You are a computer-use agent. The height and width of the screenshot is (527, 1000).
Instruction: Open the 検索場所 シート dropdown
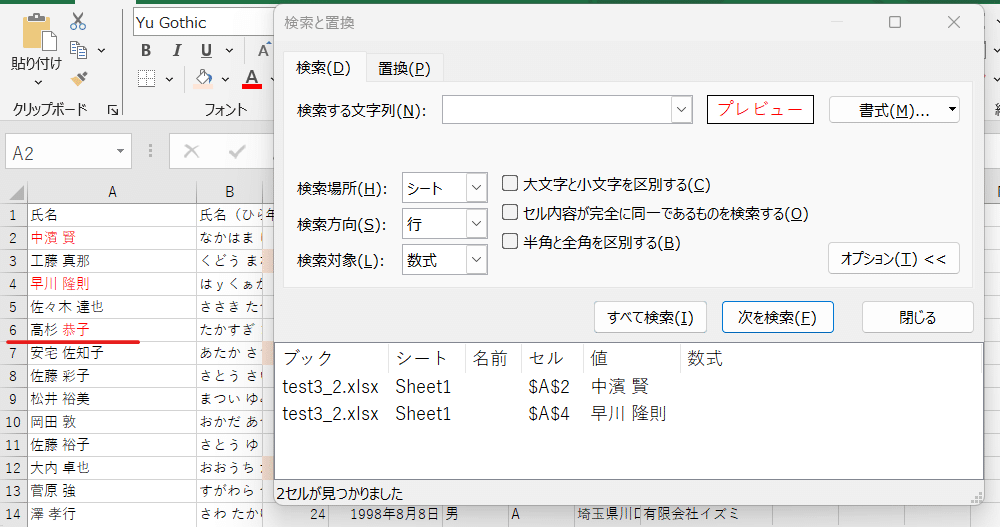tap(476, 188)
